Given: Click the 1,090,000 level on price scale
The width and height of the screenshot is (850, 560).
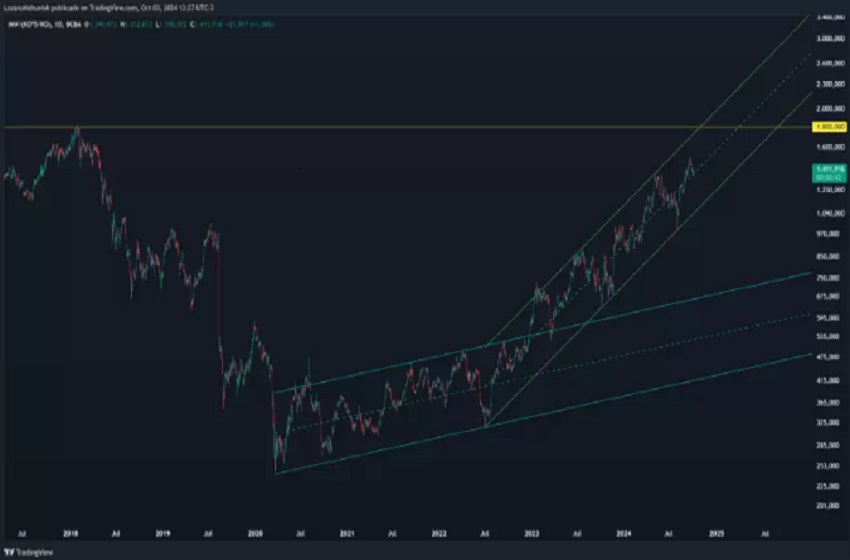Looking at the screenshot, I should coord(825,213).
